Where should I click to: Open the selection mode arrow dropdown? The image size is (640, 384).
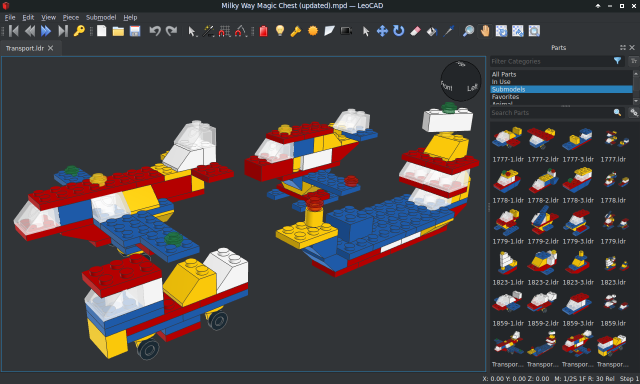[x=192, y=31]
